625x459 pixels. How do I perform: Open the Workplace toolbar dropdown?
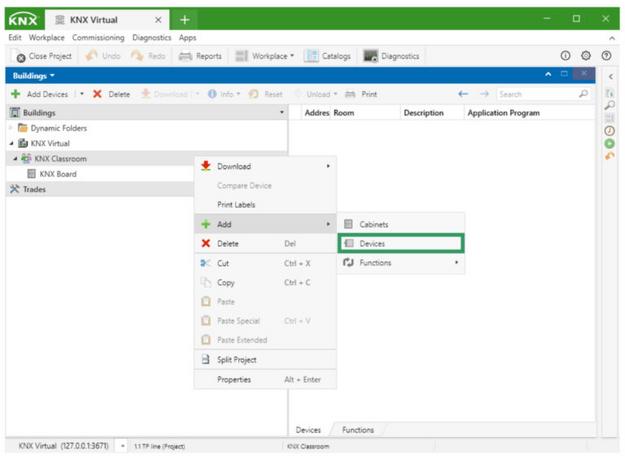pyautogui.click(x=265, y=56)
